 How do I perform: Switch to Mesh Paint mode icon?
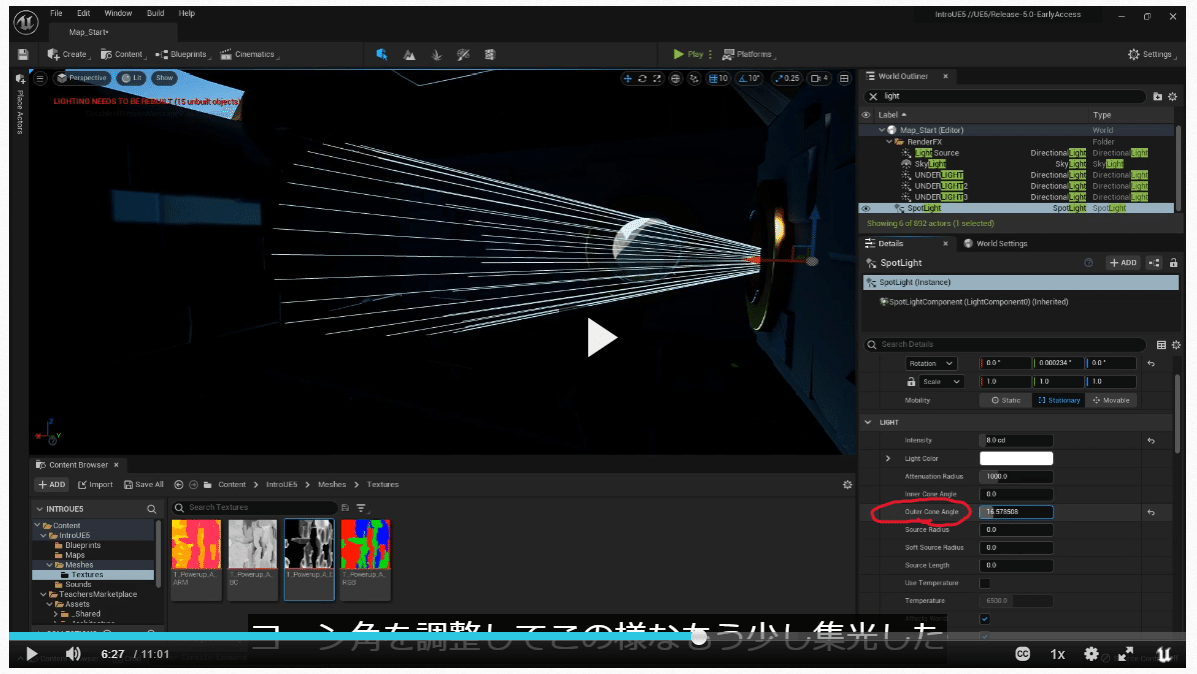point(463,54)
